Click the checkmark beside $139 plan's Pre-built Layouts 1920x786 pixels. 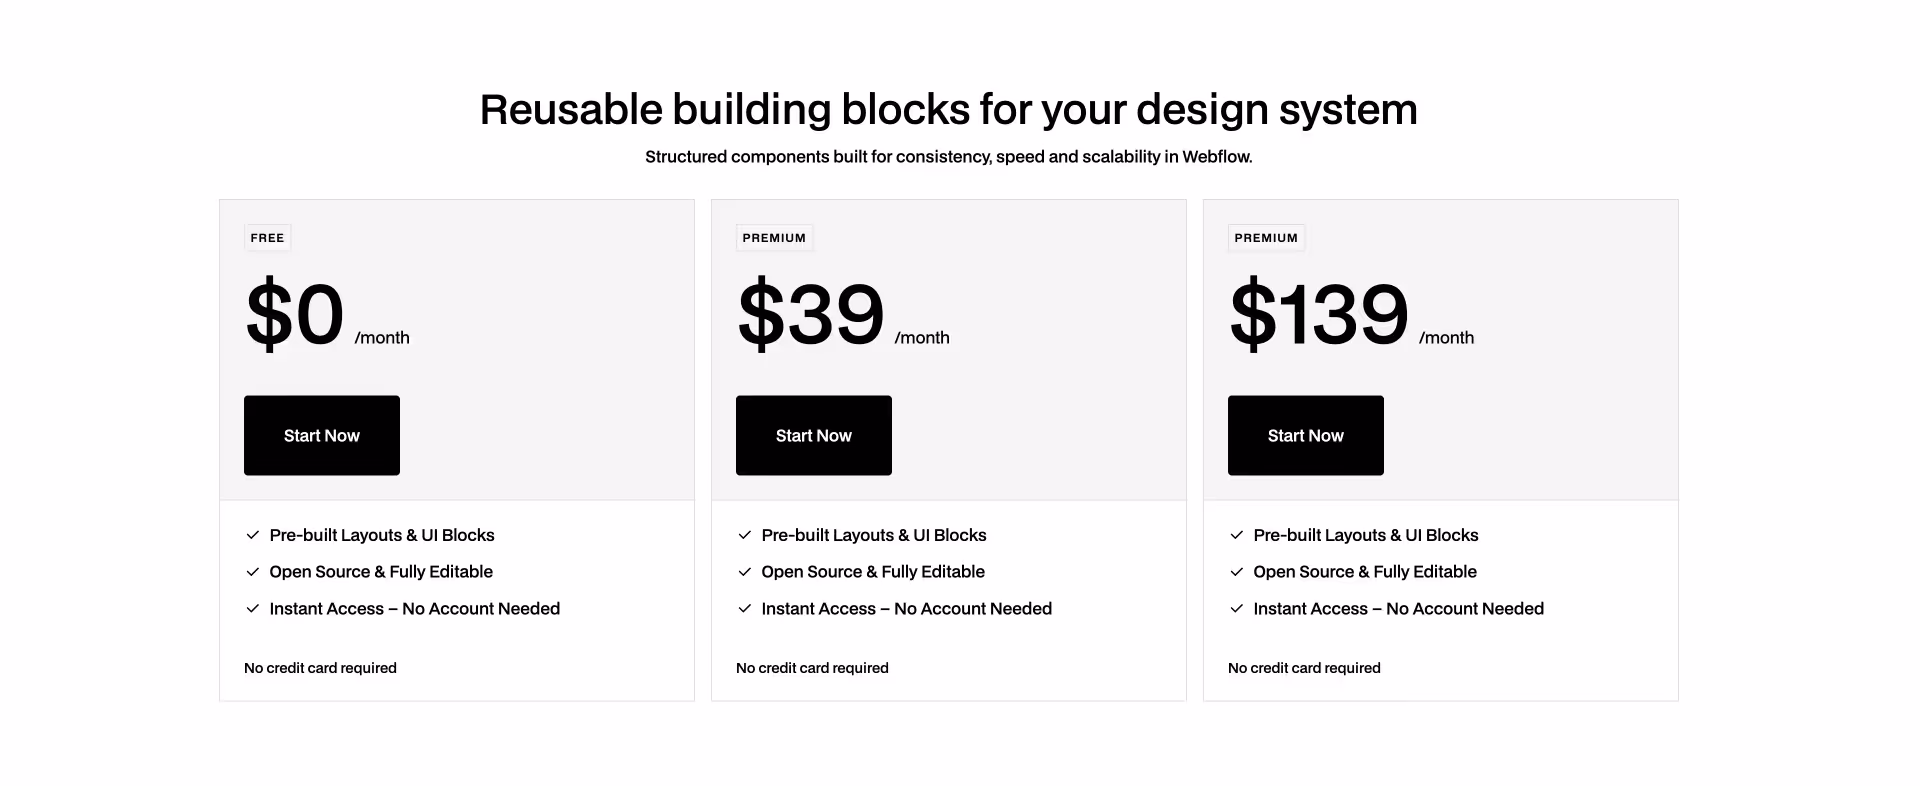click(x=1238, y=535)
